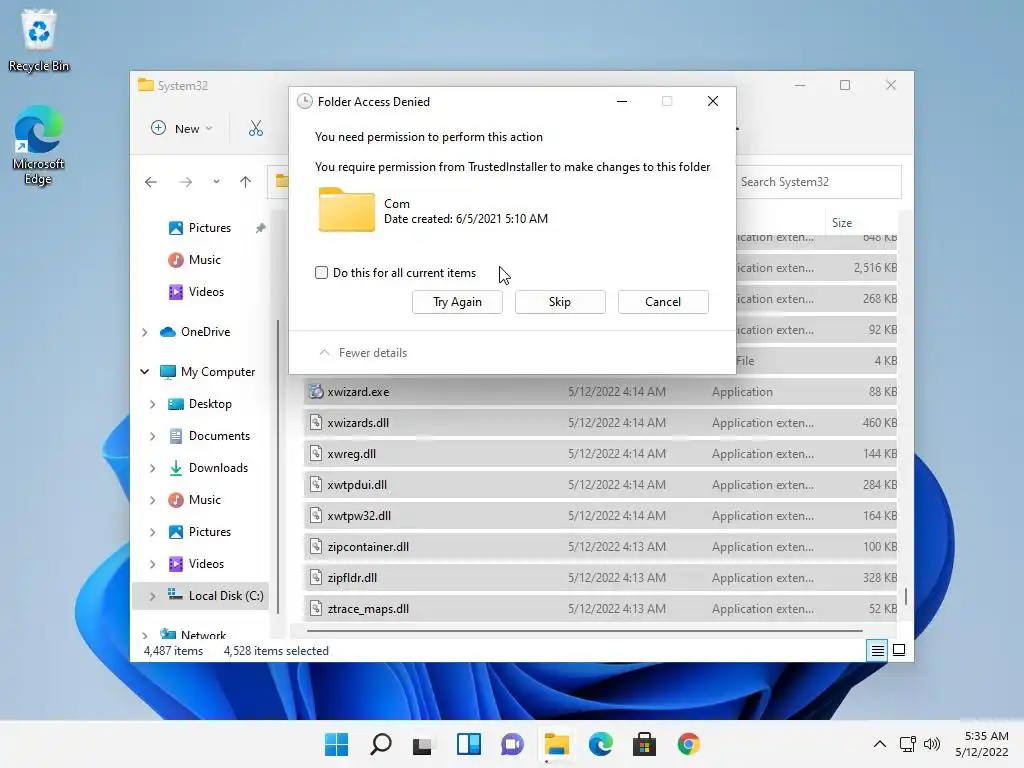Click the Com folder icon in dialog

pos(347,210)
